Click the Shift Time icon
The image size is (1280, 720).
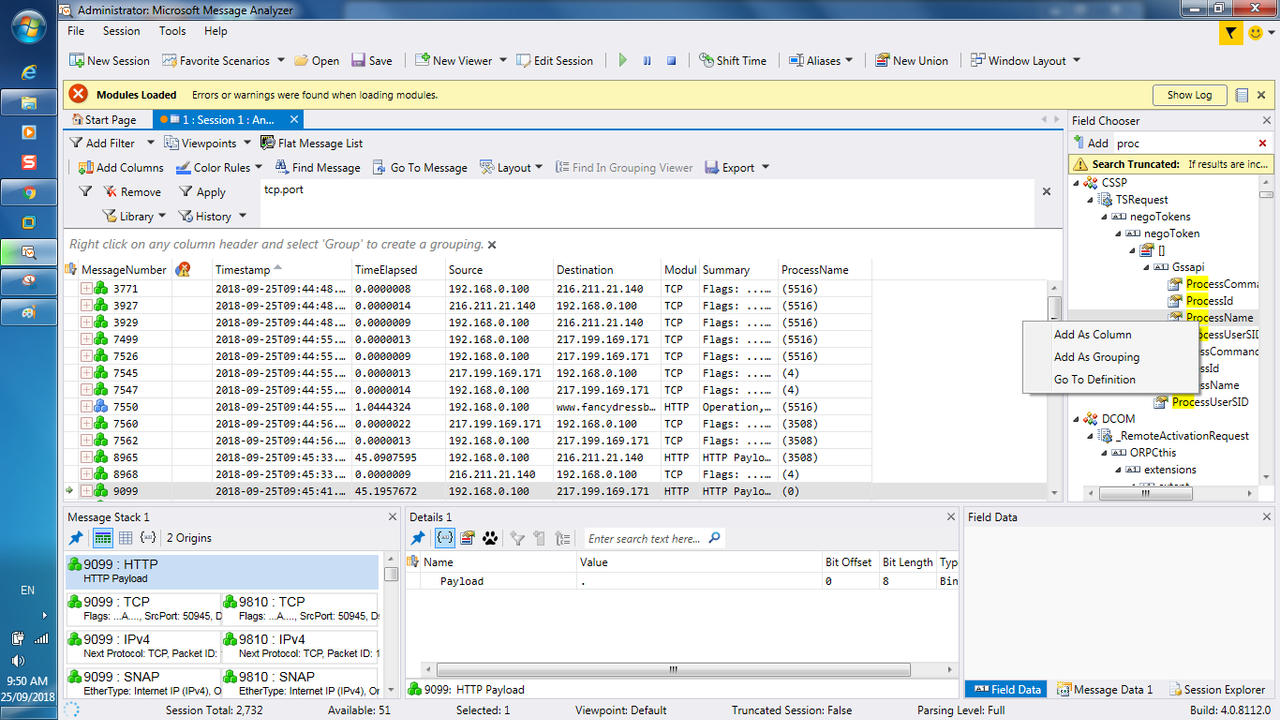pos(706,61)
